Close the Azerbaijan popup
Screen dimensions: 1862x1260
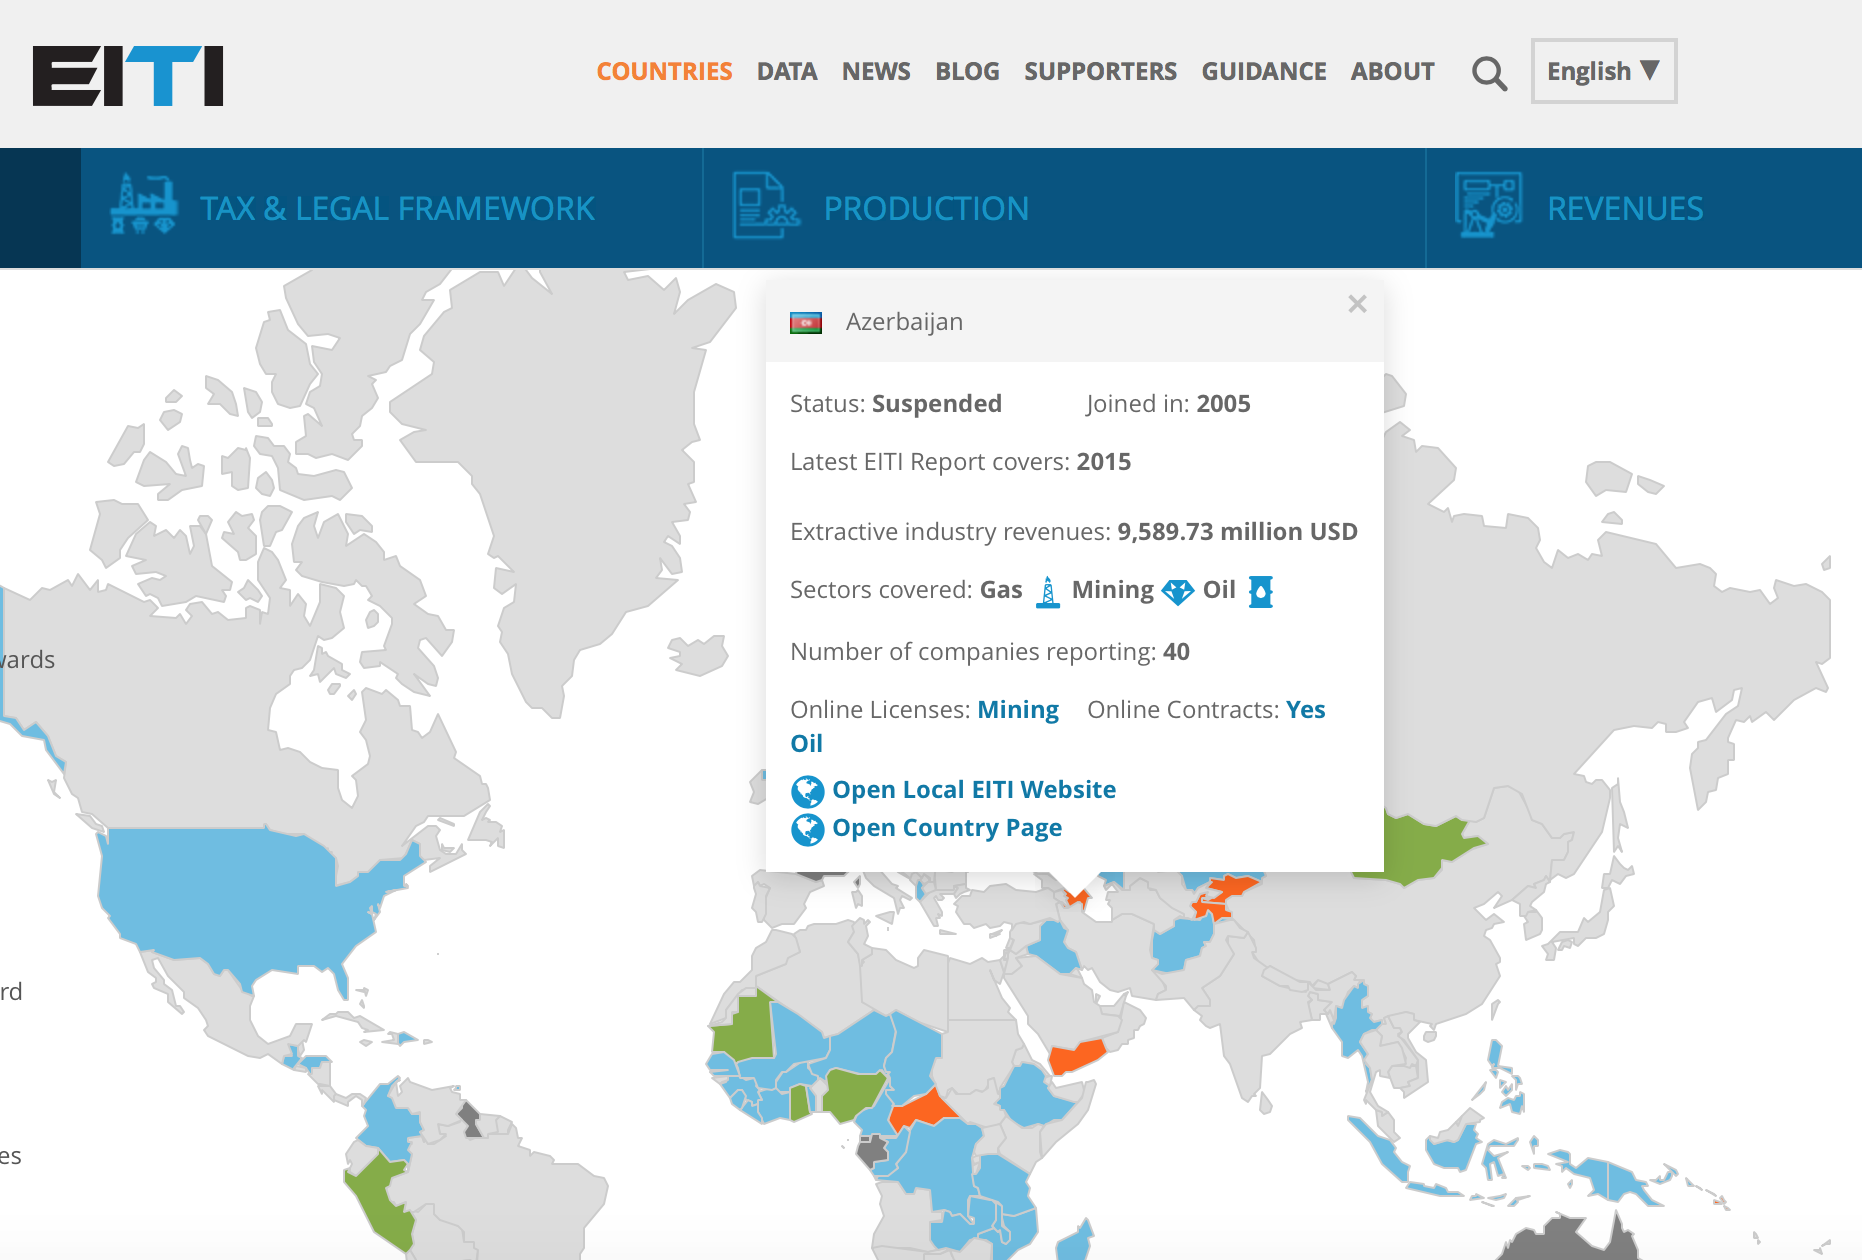click(x=1357, y=304)
